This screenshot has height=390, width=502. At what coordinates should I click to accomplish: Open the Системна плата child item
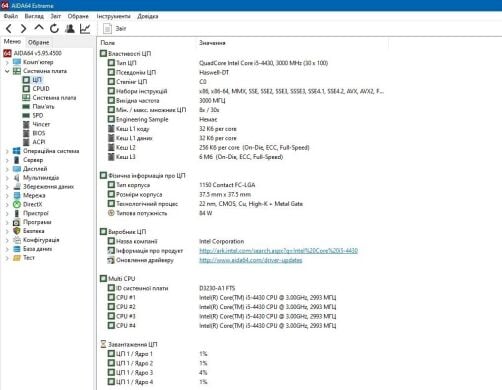point(49,98)
